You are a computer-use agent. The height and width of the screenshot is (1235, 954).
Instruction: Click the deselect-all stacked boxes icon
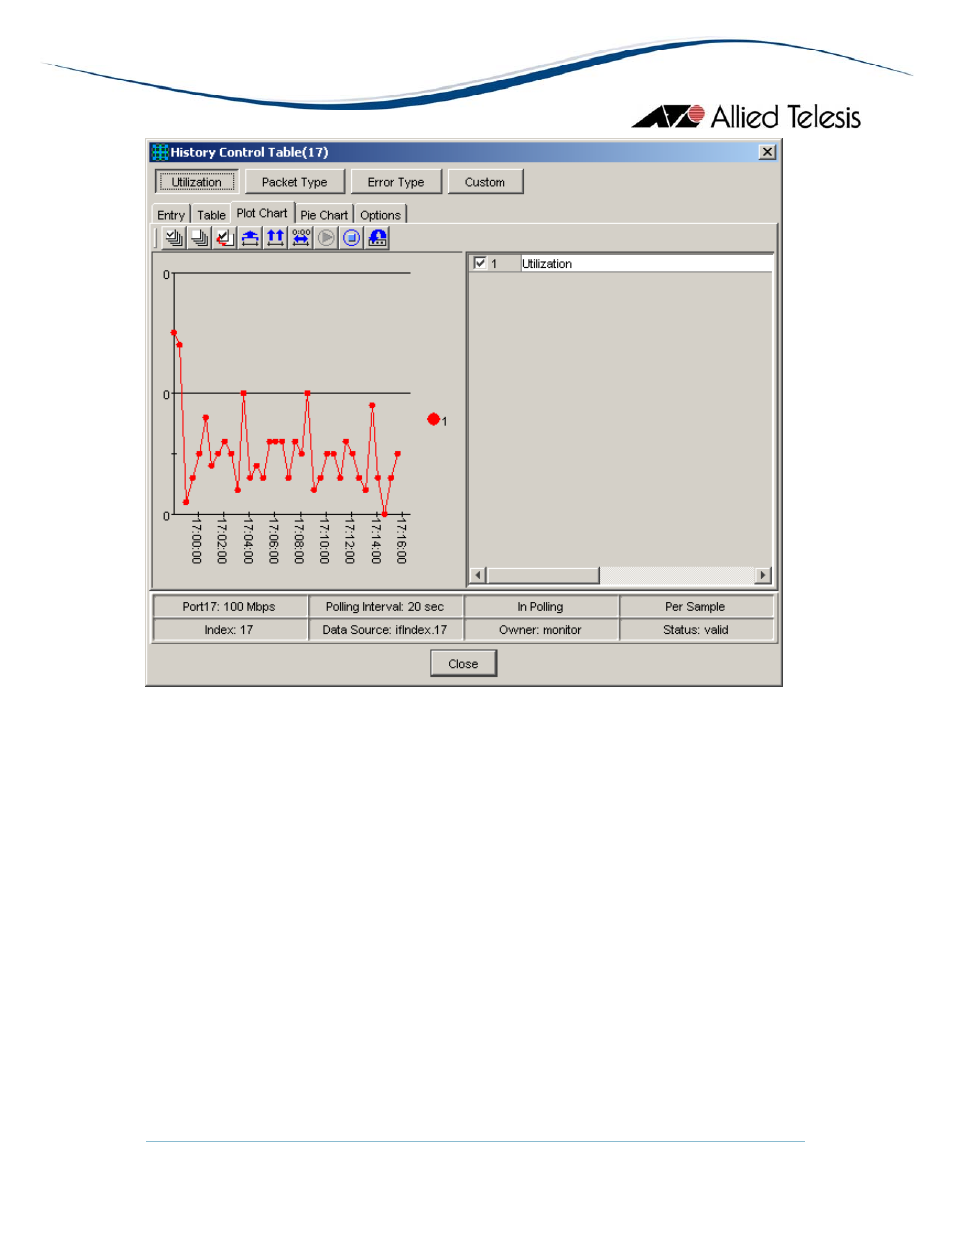(x=199, y=238)
